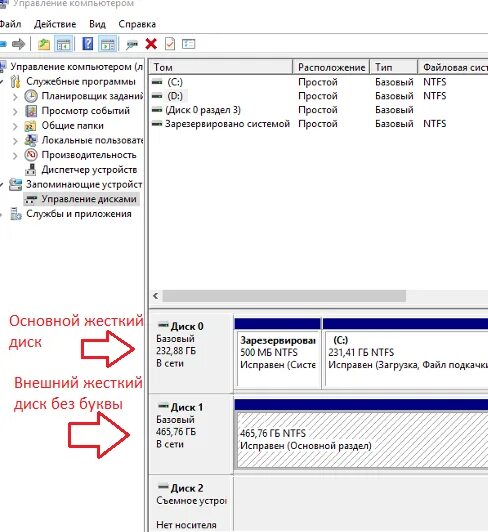The width and height of the screenshot is (488, 532).
Task: Click left arrow of horizontal scrollbar
Action: pyautogui.click(x=155, y=296)
